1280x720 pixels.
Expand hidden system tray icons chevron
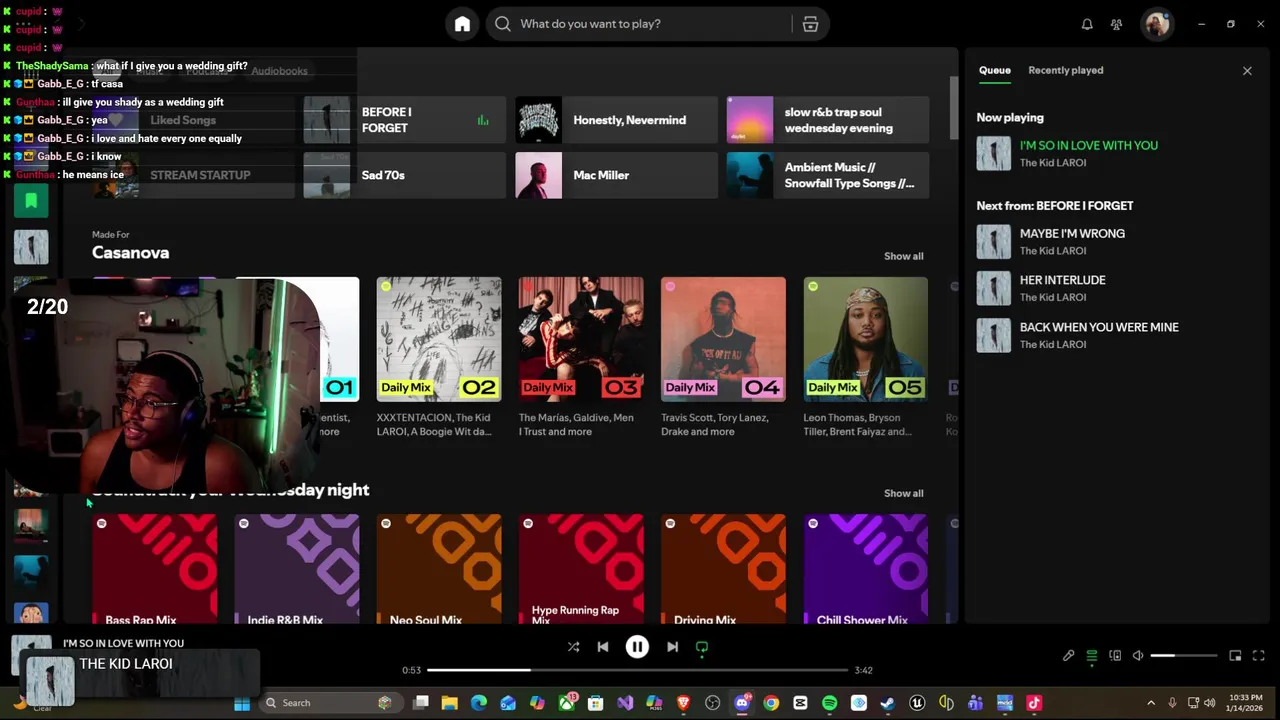click(x=1150, y=703)
